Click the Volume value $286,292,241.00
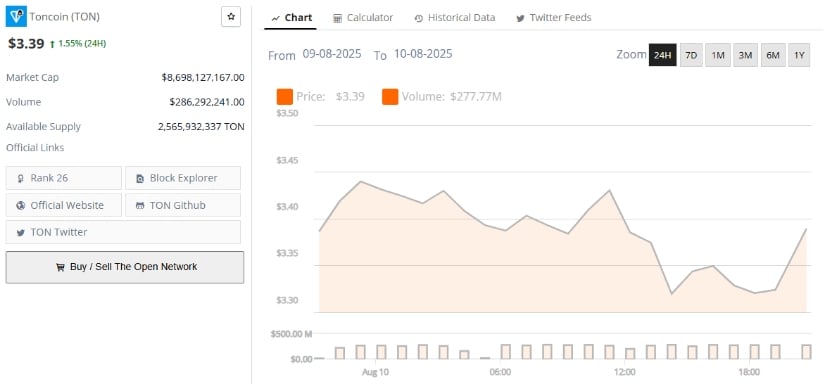This screenshot has height=384, width=825. click(x=207, y=102)
